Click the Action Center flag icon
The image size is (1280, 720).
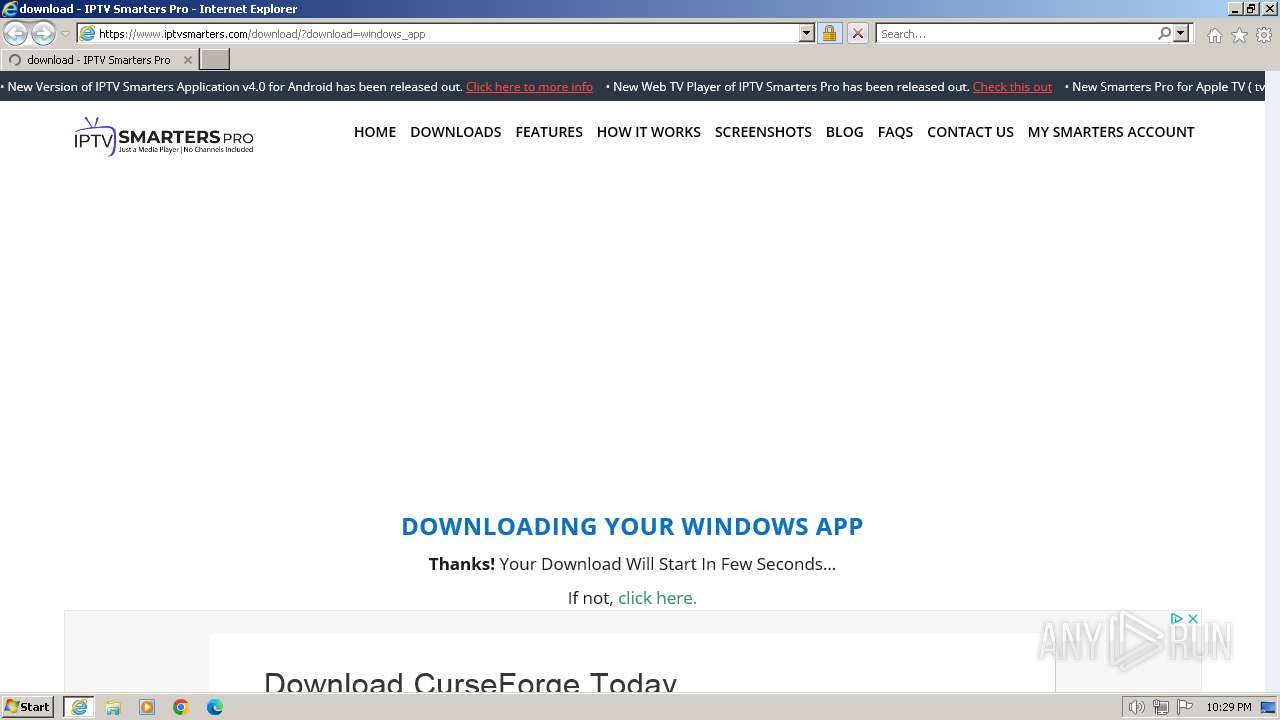click(x=1185, y=707)
